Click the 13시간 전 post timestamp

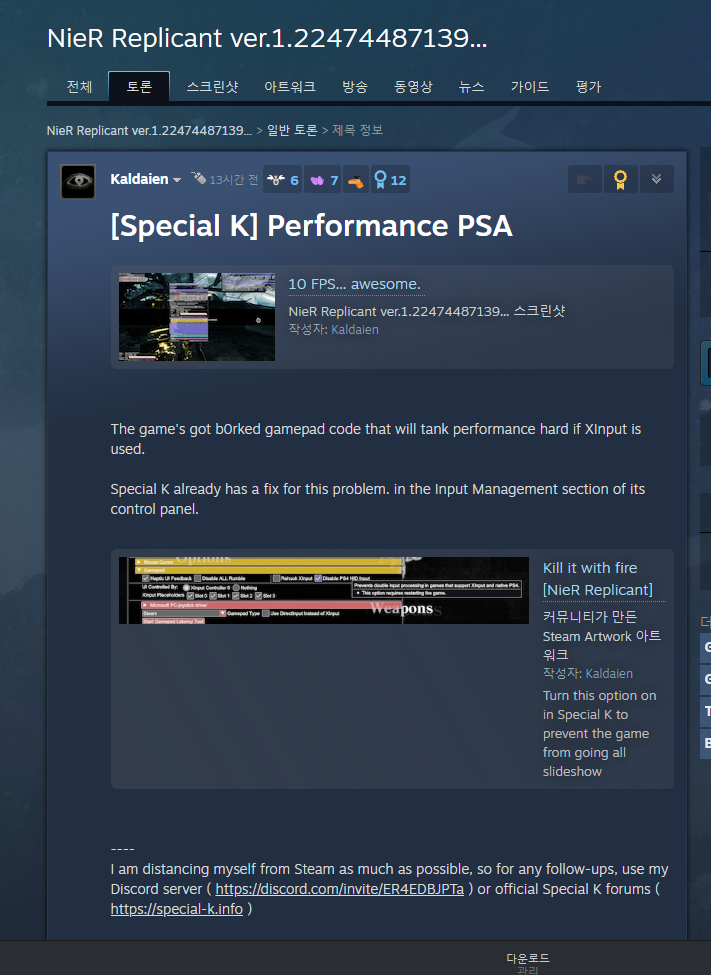(234, 180)
